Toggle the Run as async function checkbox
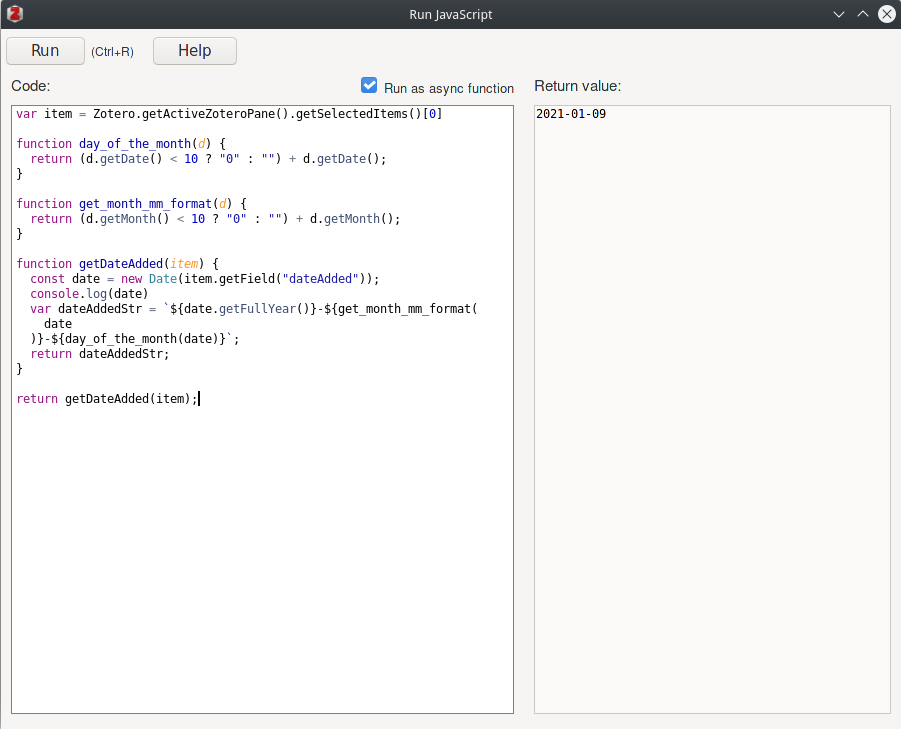The image size is (901, 729). coord(369,86)
